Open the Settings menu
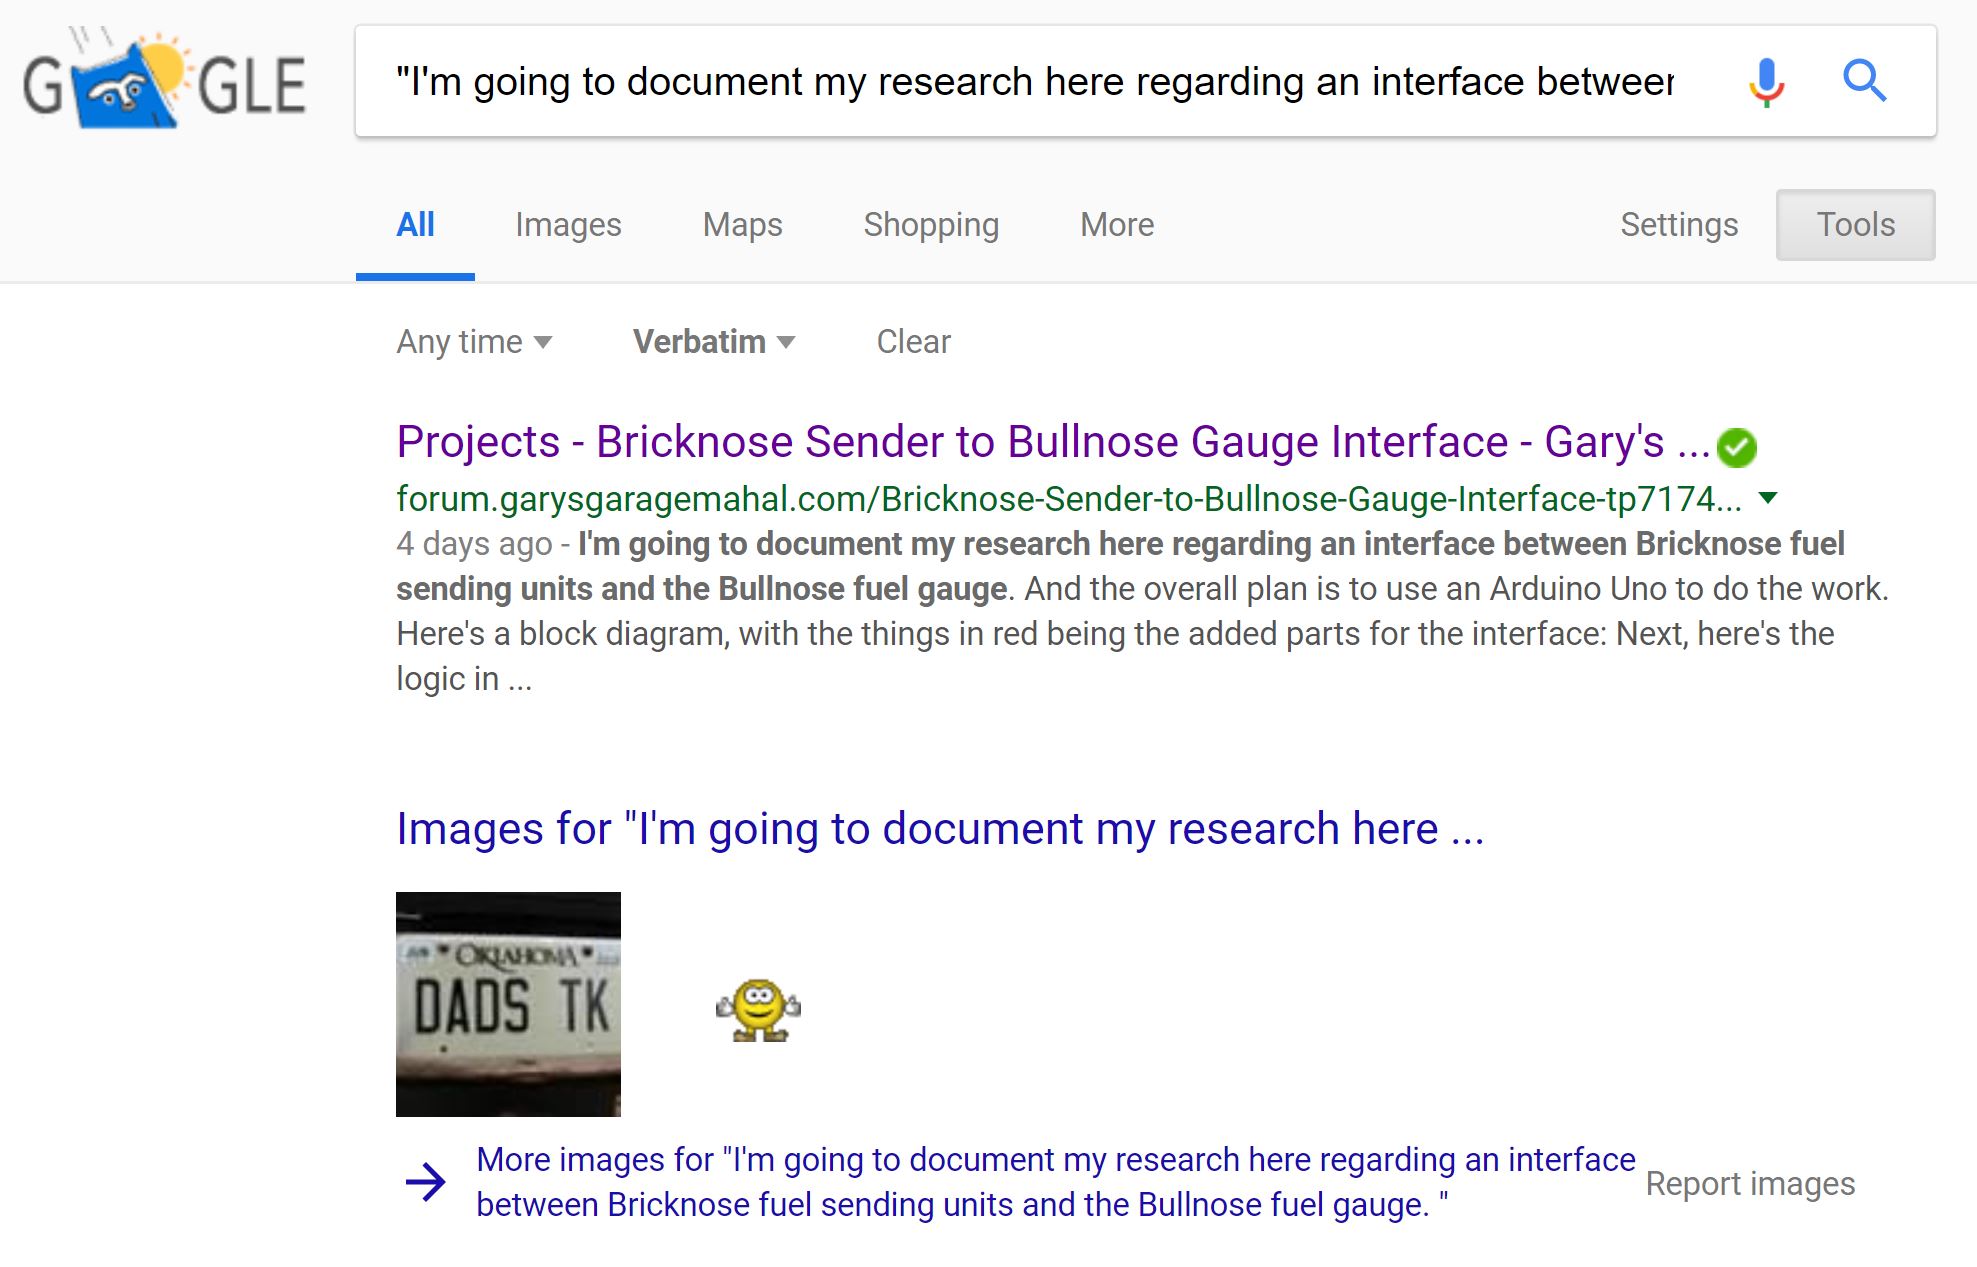Image resolution: width=1977 pixels, height=1267 pixels. pyautogui.click(x=1679, y=225)
